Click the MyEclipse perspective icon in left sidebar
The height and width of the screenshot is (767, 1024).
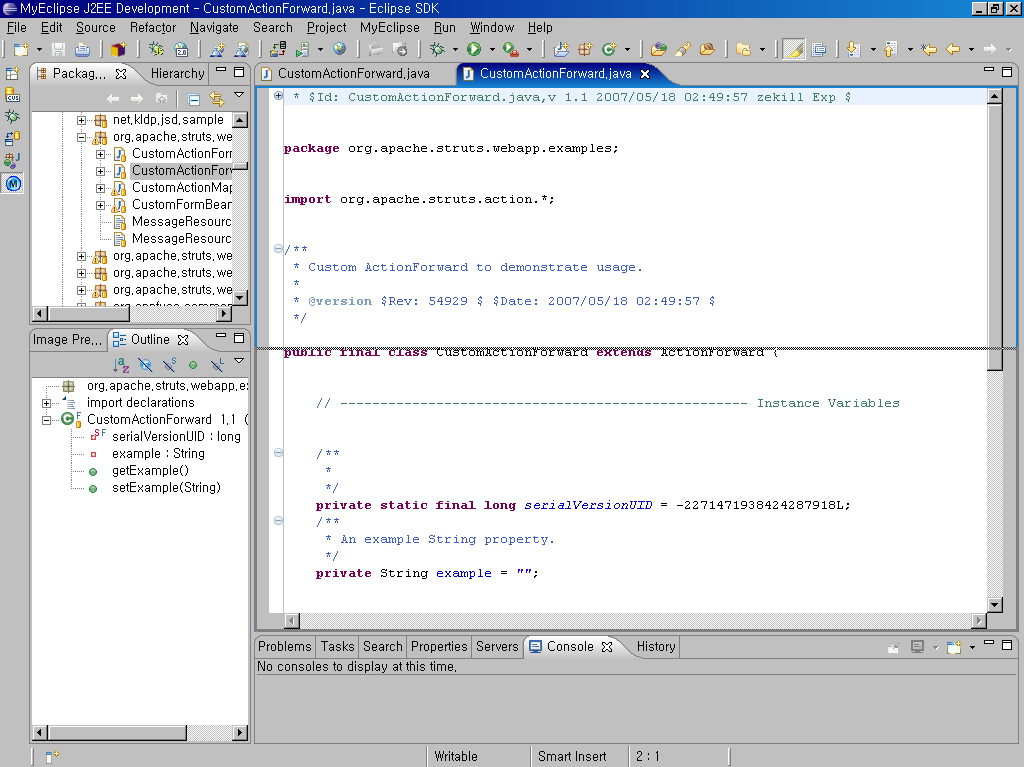click(x=13, y=184)
